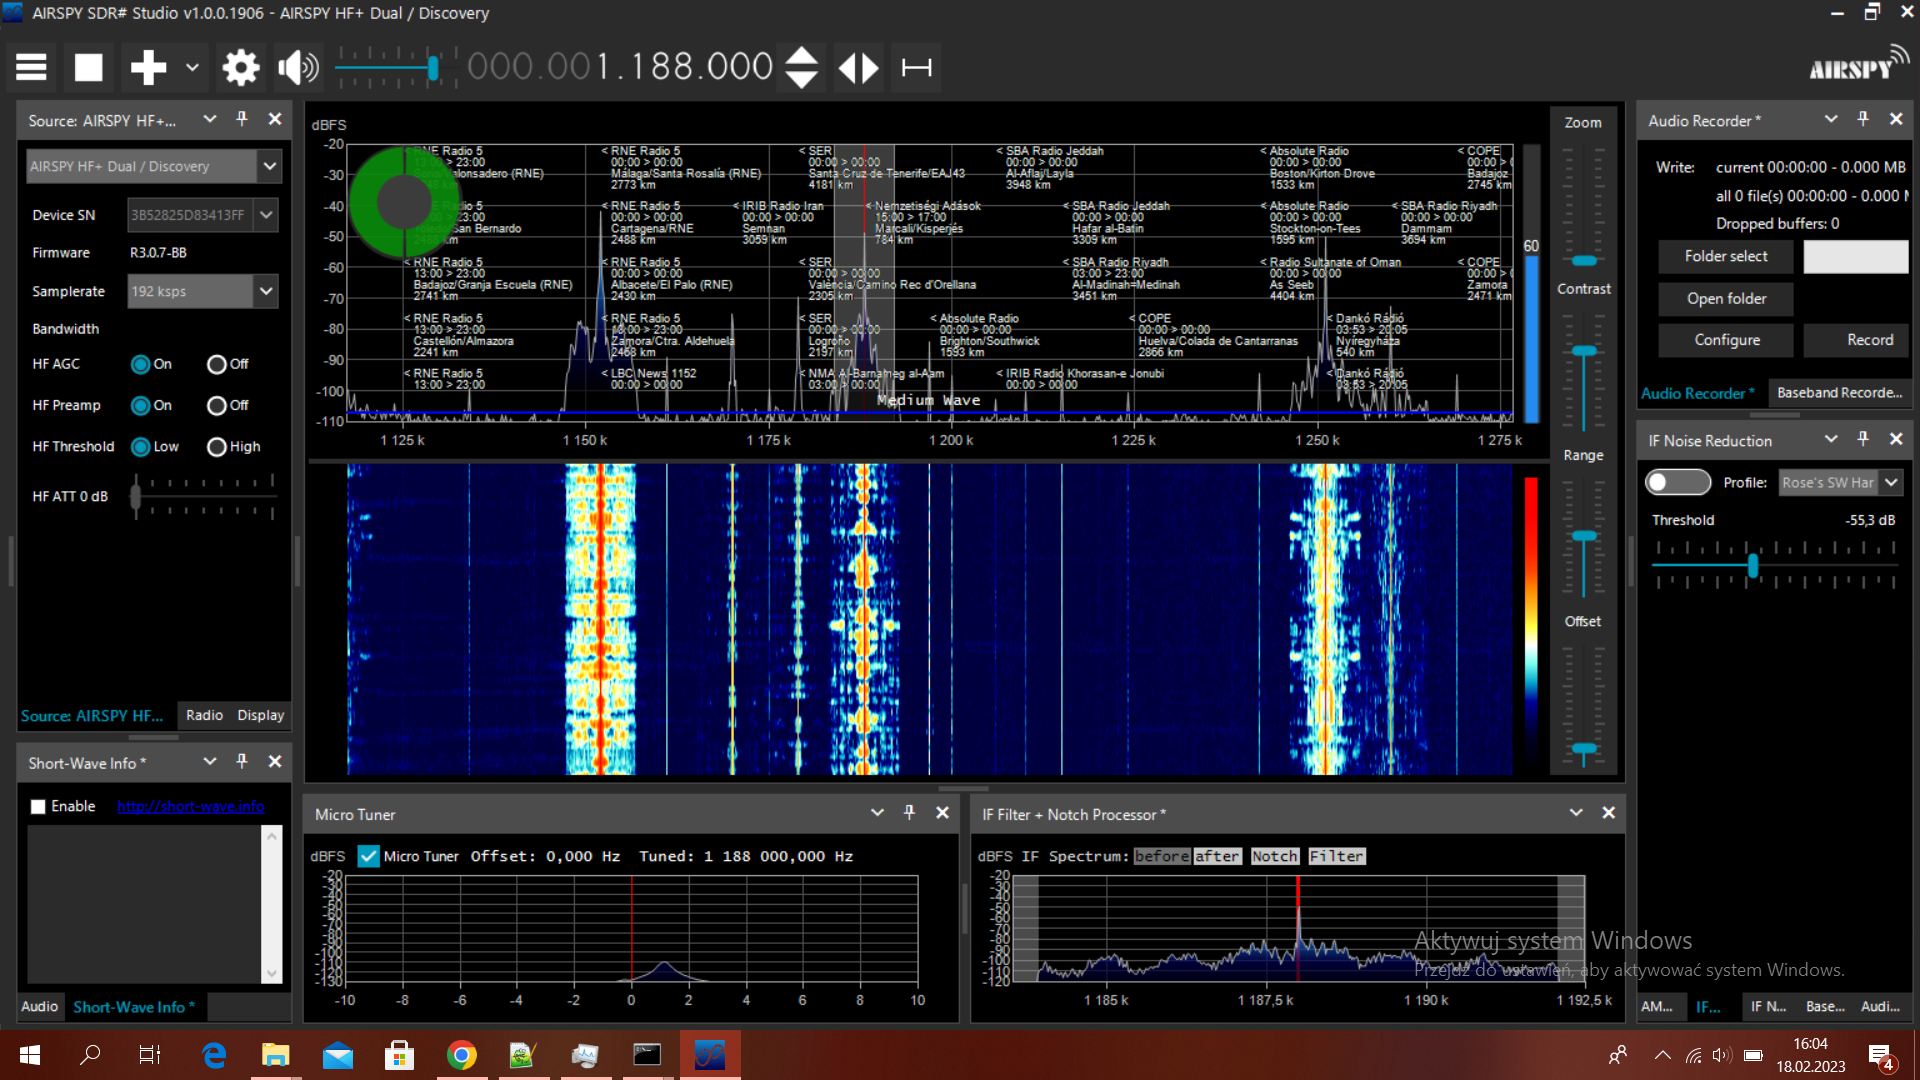Switch to the AM... bottom right tab
1920x1080 pixels.
point(1657,1007)
